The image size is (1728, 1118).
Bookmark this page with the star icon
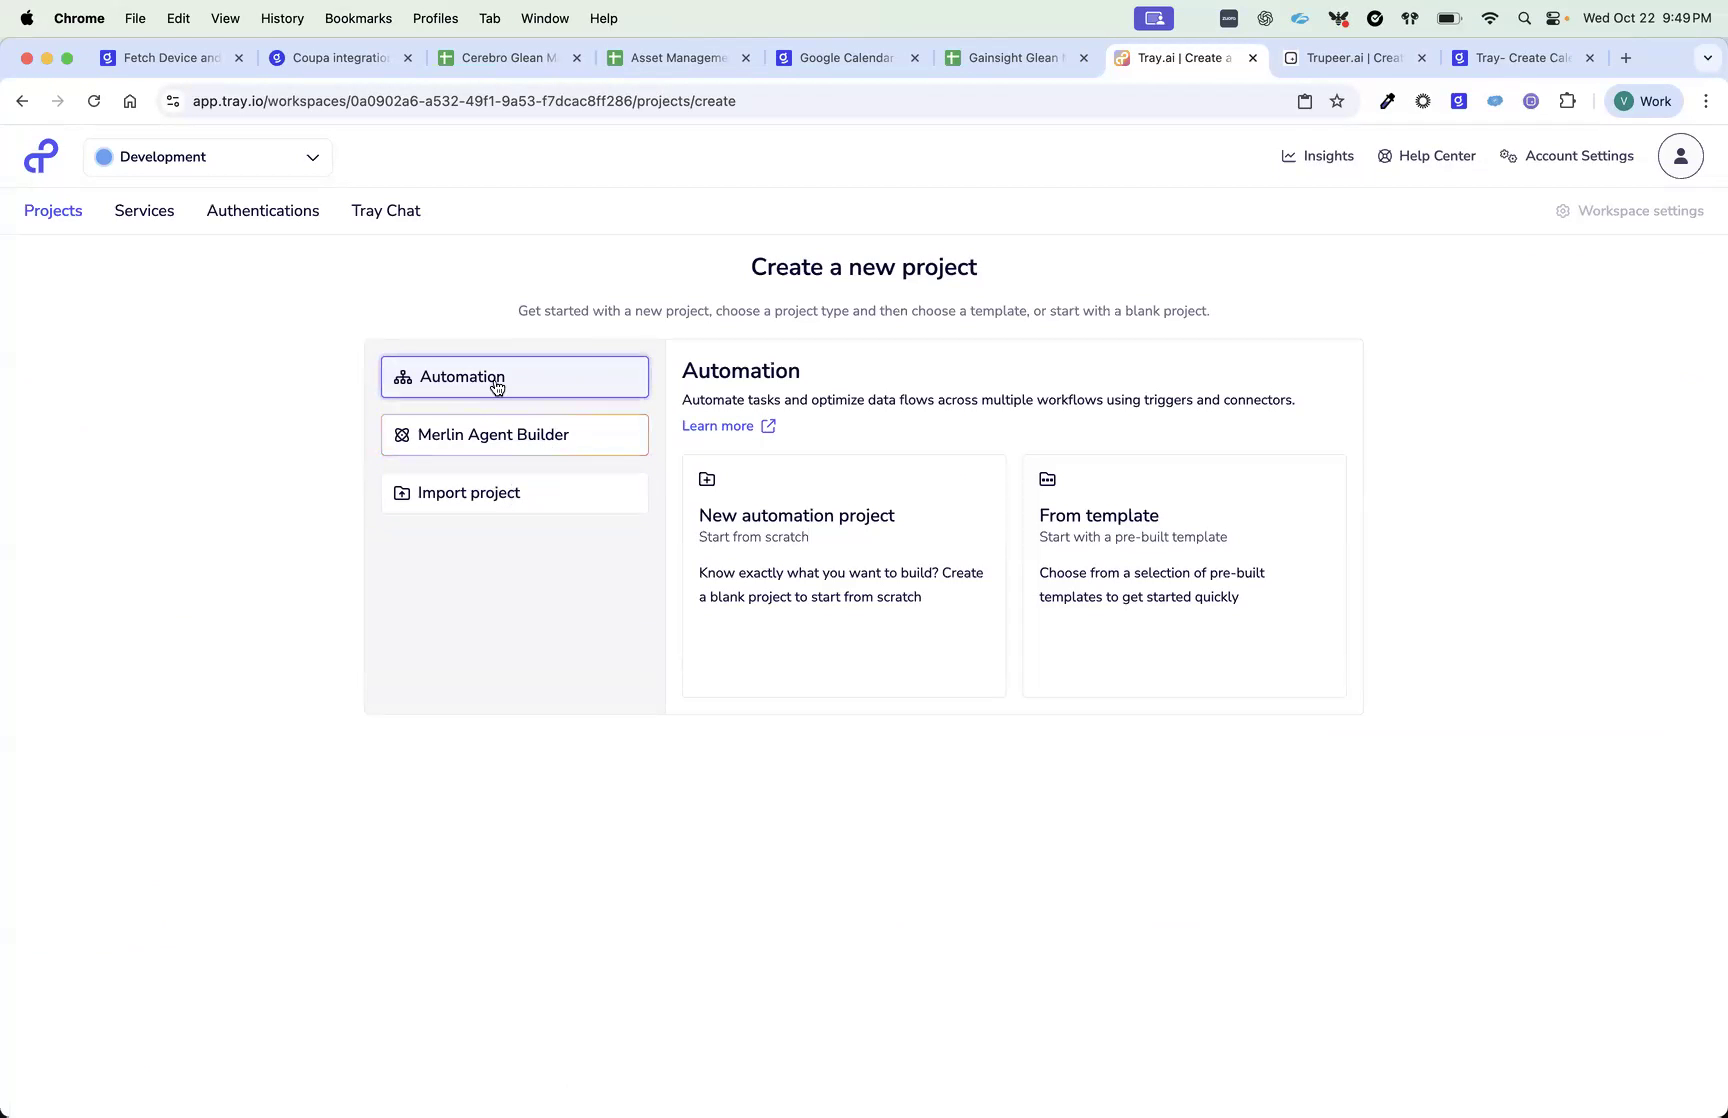click(1337, 101)
